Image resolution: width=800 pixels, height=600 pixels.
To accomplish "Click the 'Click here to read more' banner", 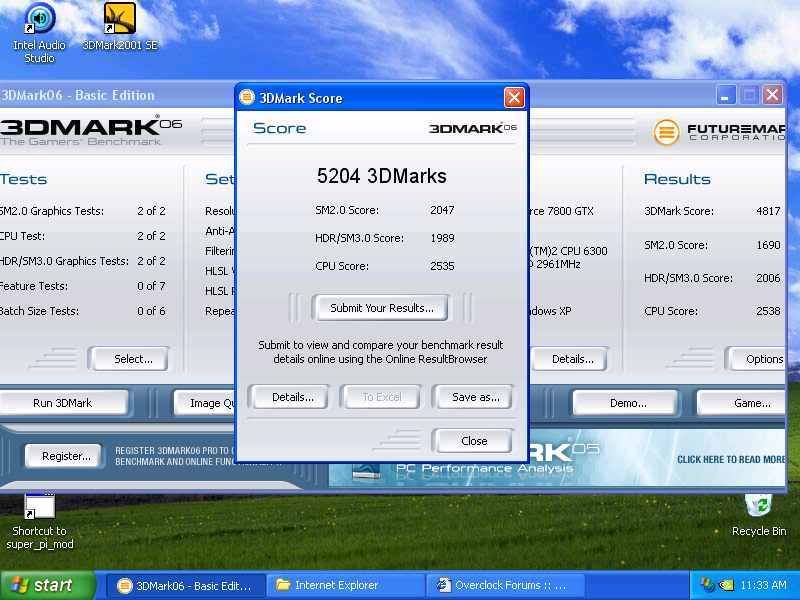I will pyautogui.click(x=732, y=459).
